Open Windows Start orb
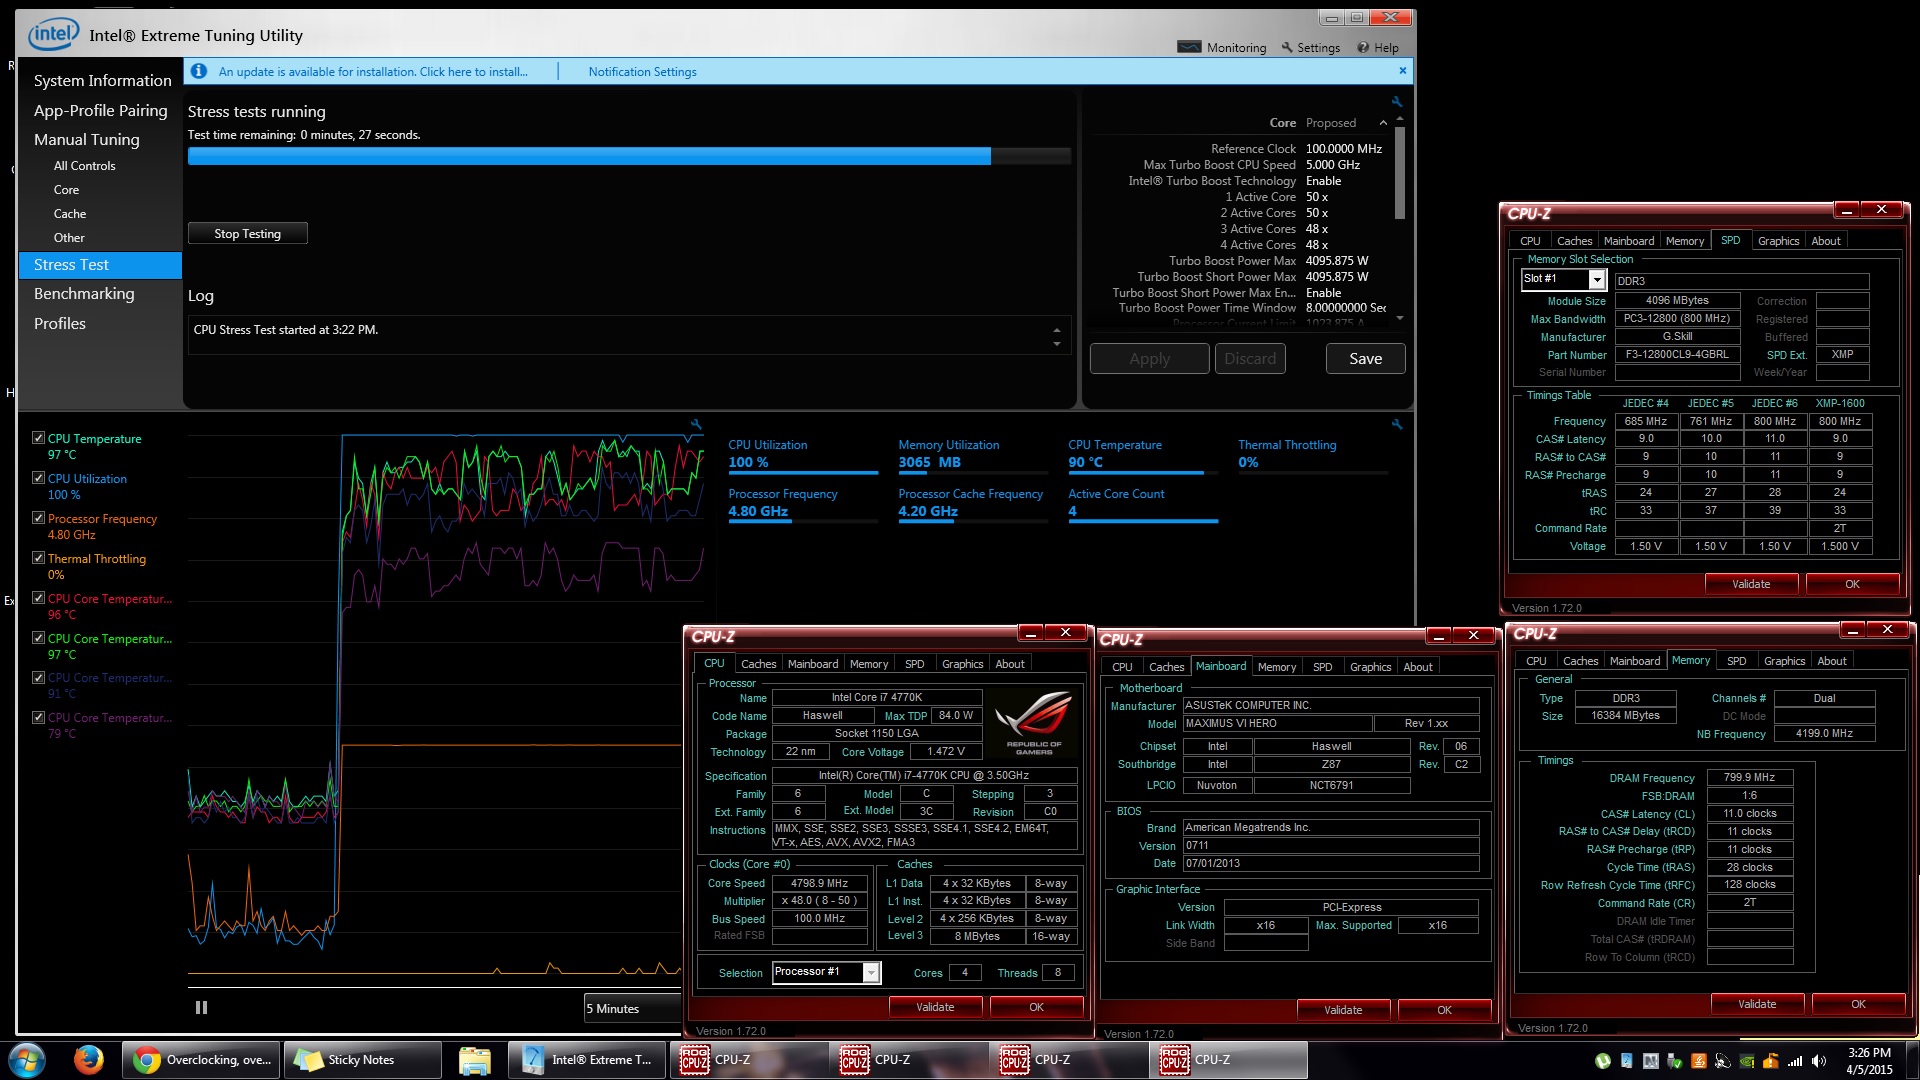 tap(27, 1060)
